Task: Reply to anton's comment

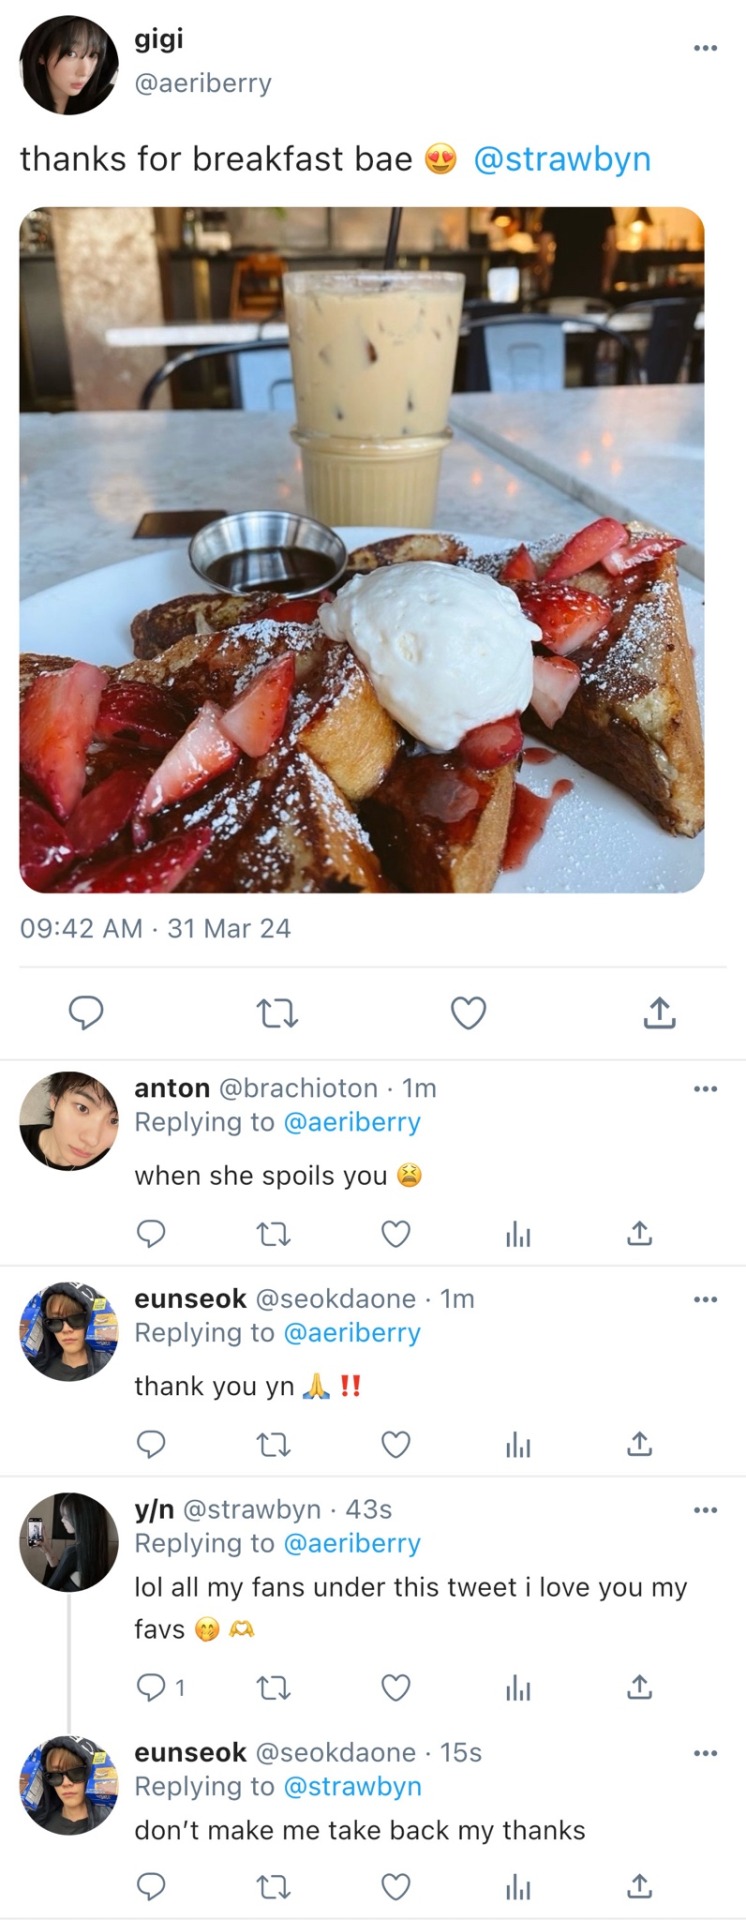Action: click(x=150, y=1234)
